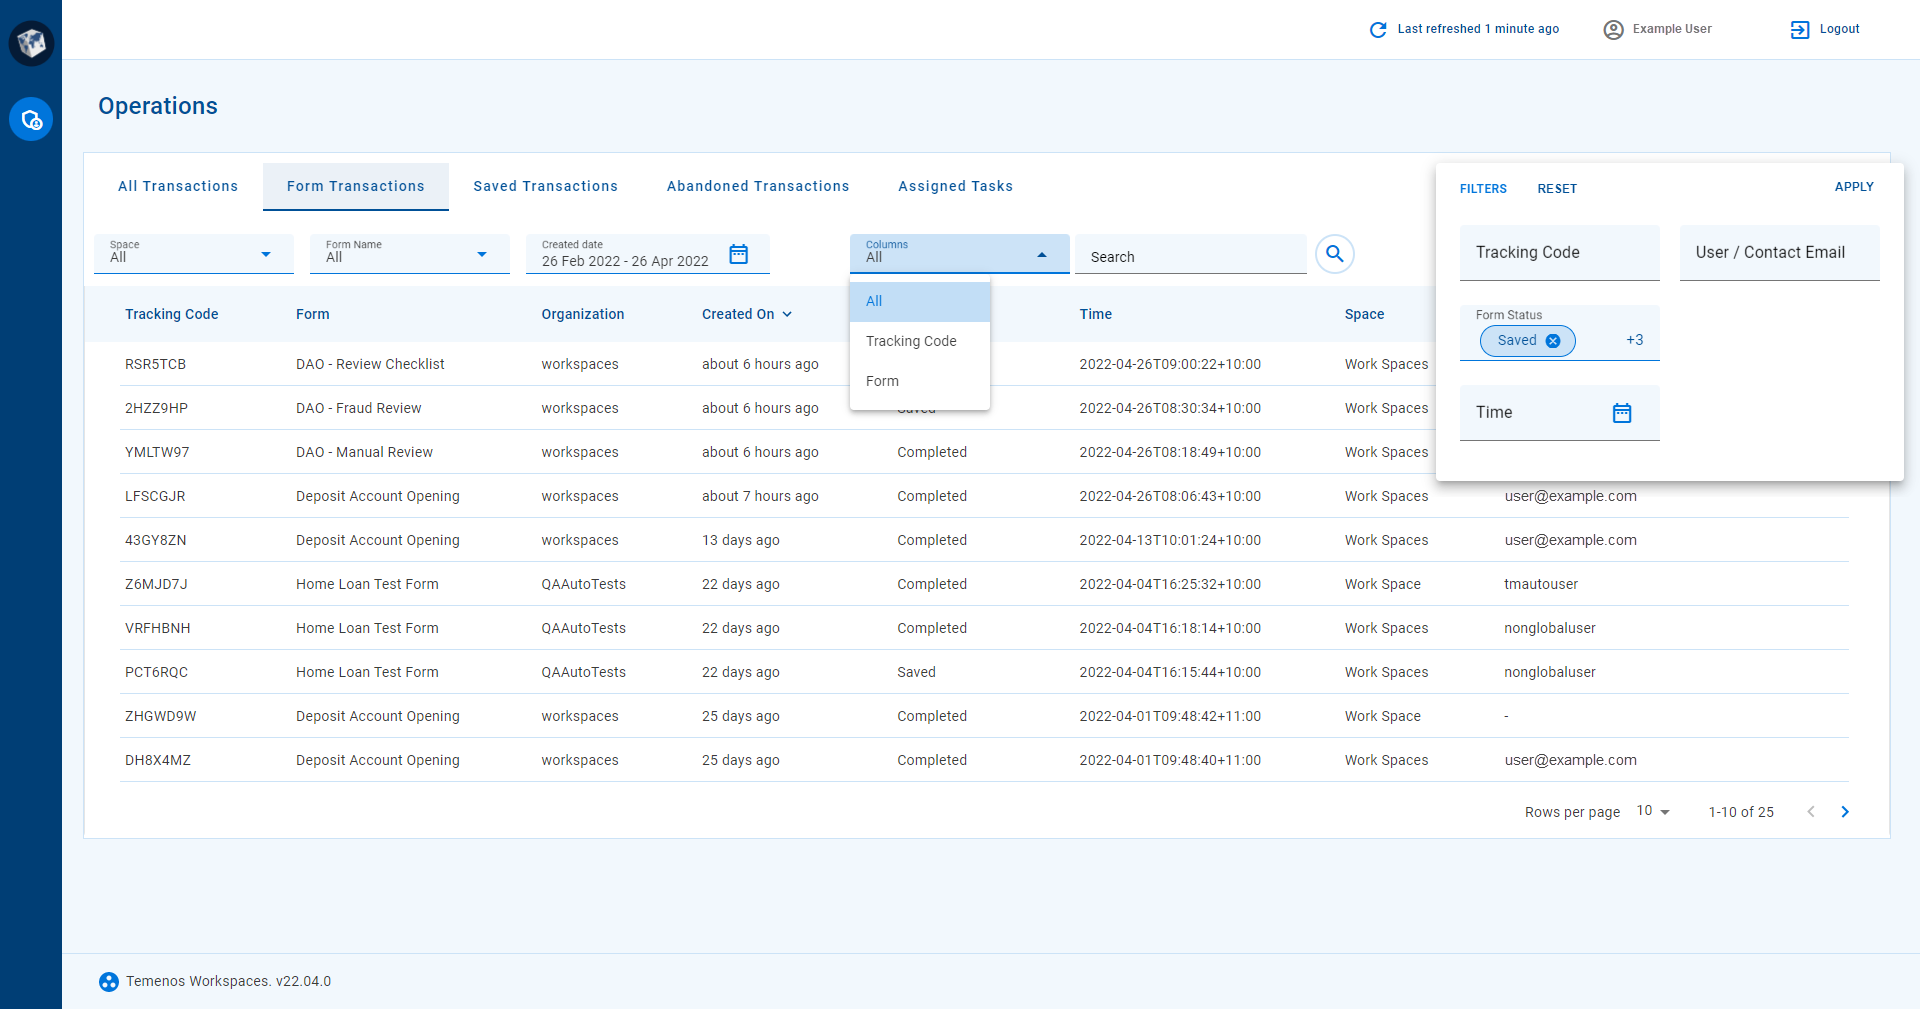Change the Rows per page dropdown
Screen dimensions: 1920x1009
pos(1653,811)
